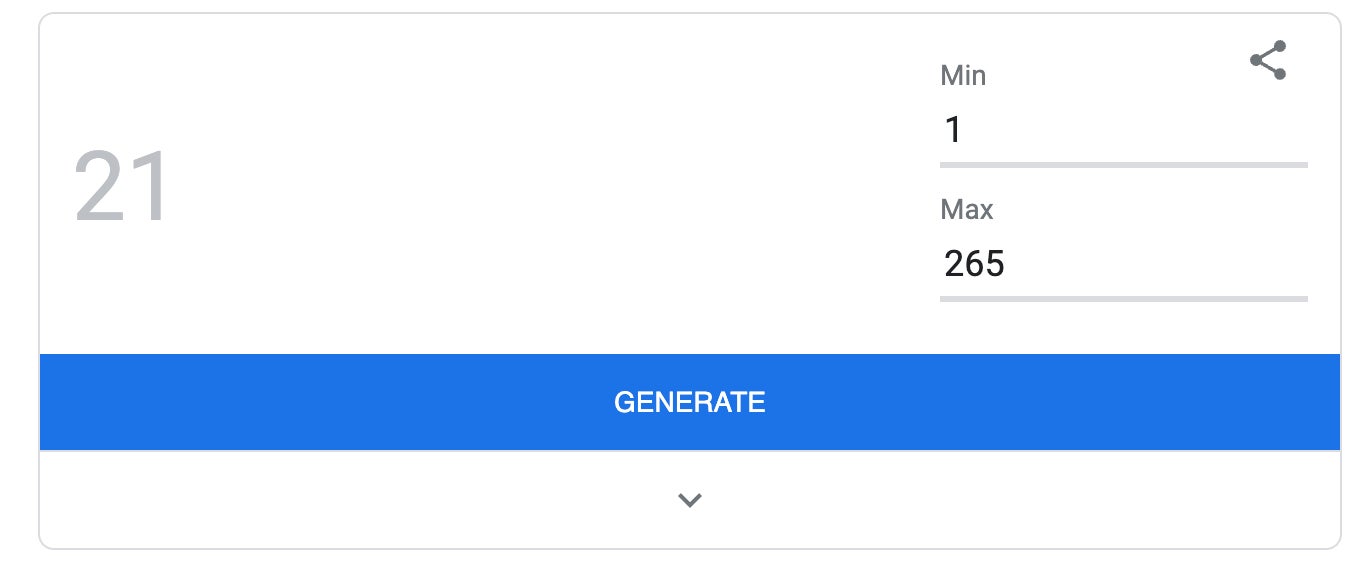Click the arrow at the card bottom
This screenshot has height=562, width=1364.
click(689, 500)
